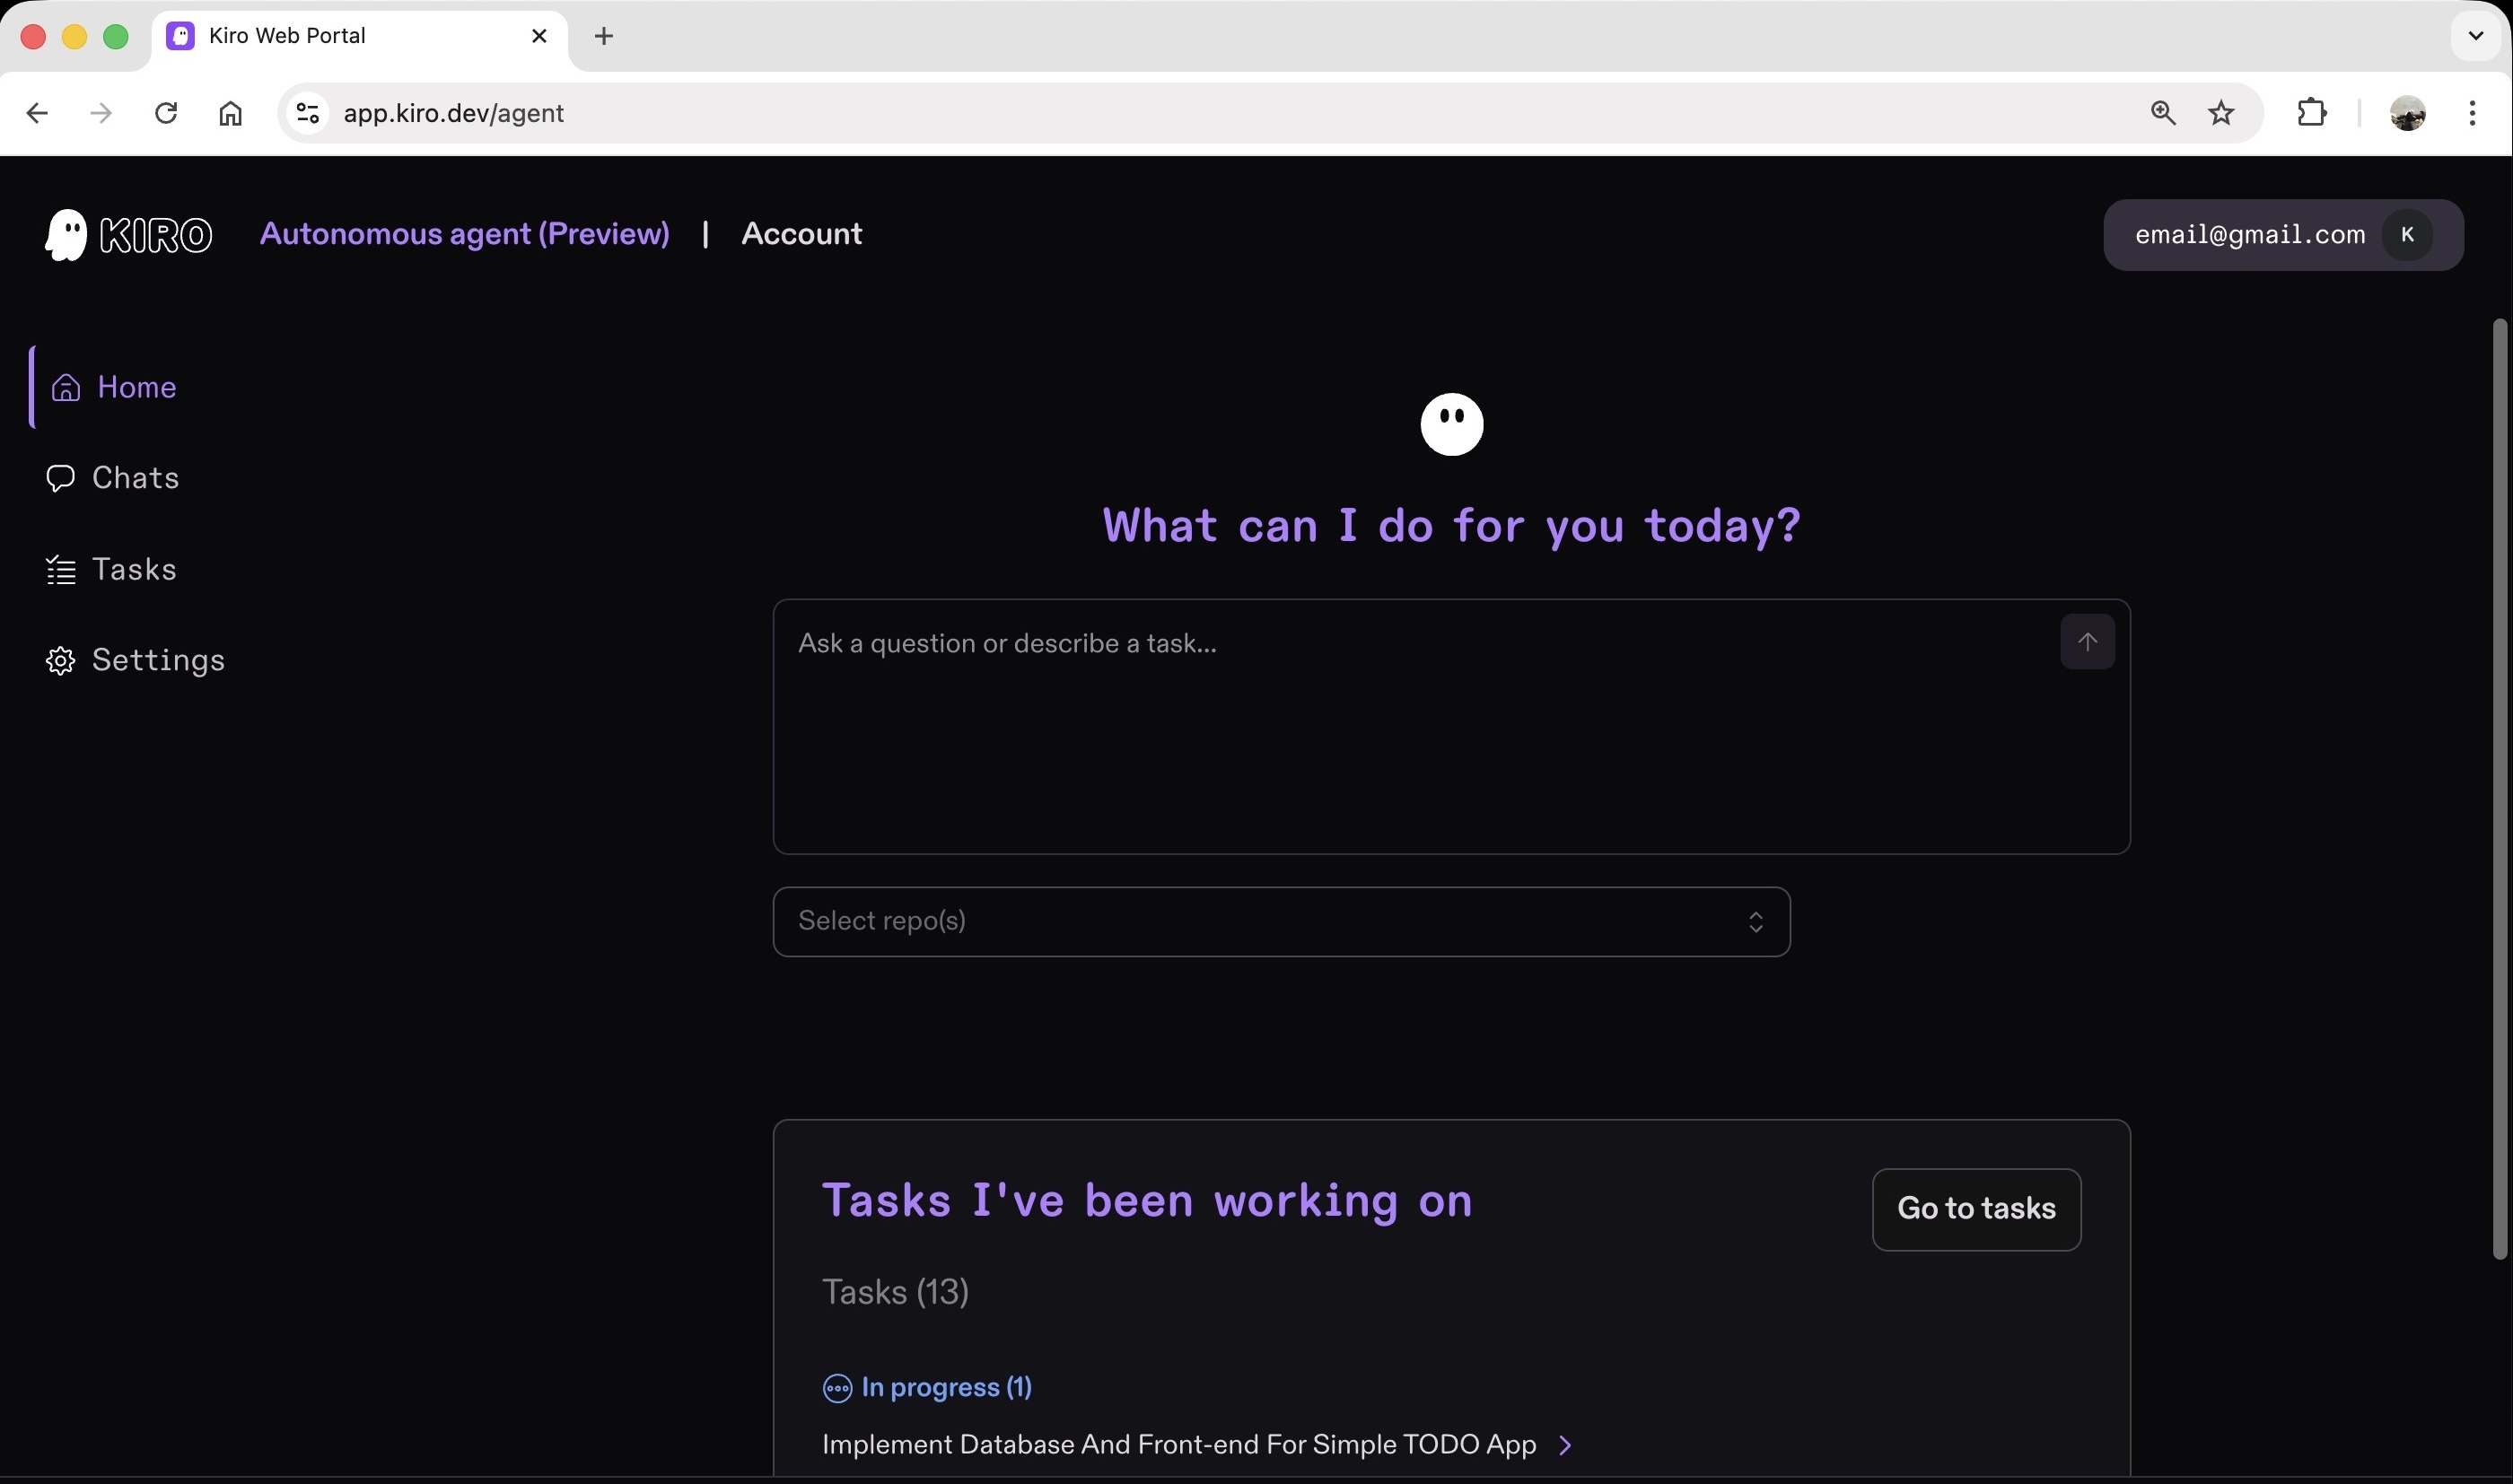
Task: Select the Home icon in the sidebar
Action: 65,387
